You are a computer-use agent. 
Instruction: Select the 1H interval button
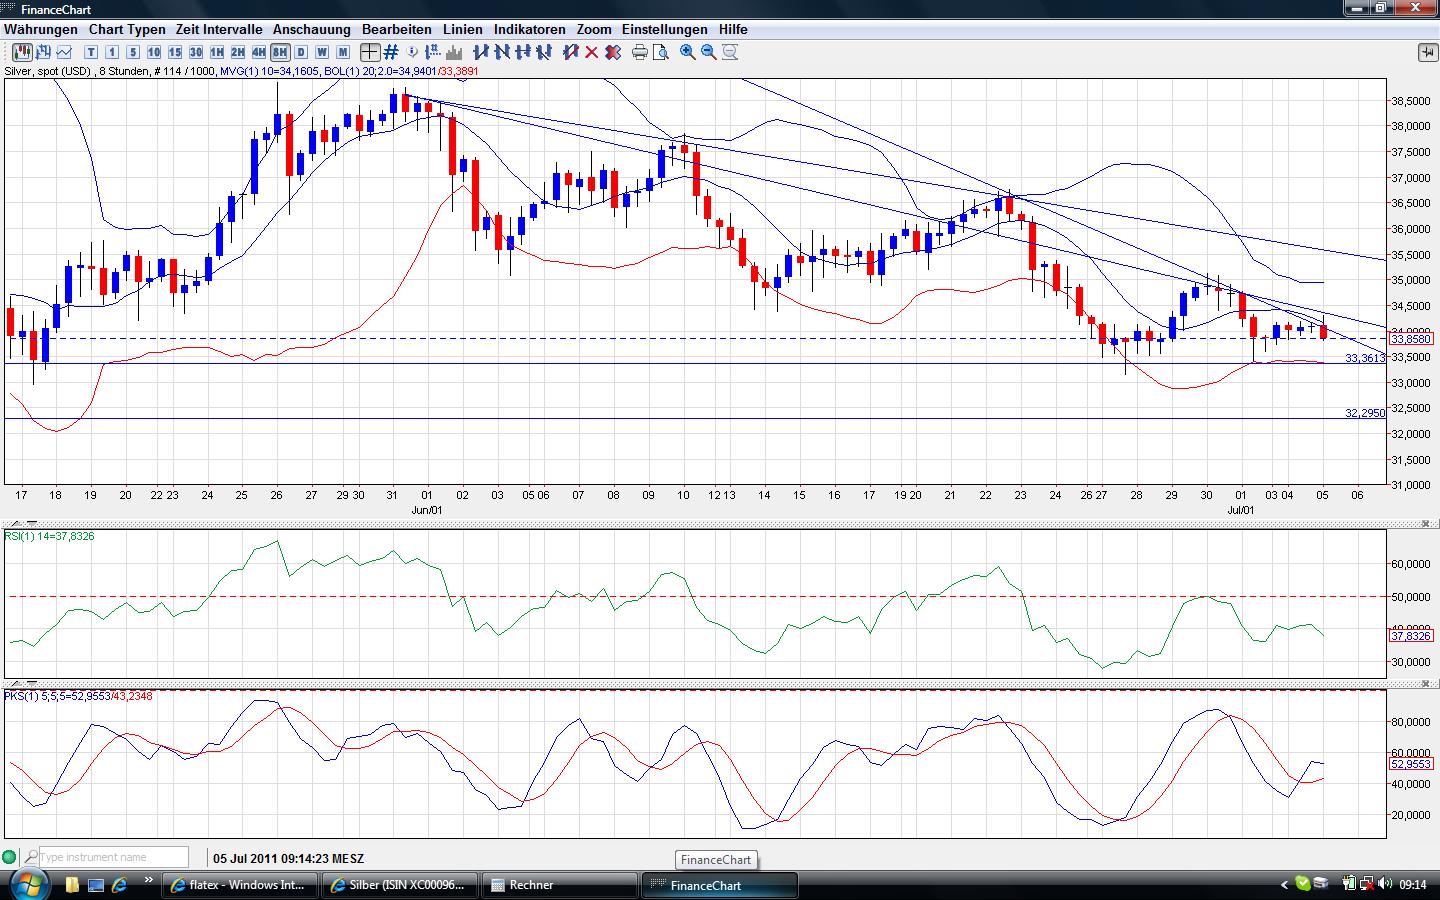tap(217, 52)
